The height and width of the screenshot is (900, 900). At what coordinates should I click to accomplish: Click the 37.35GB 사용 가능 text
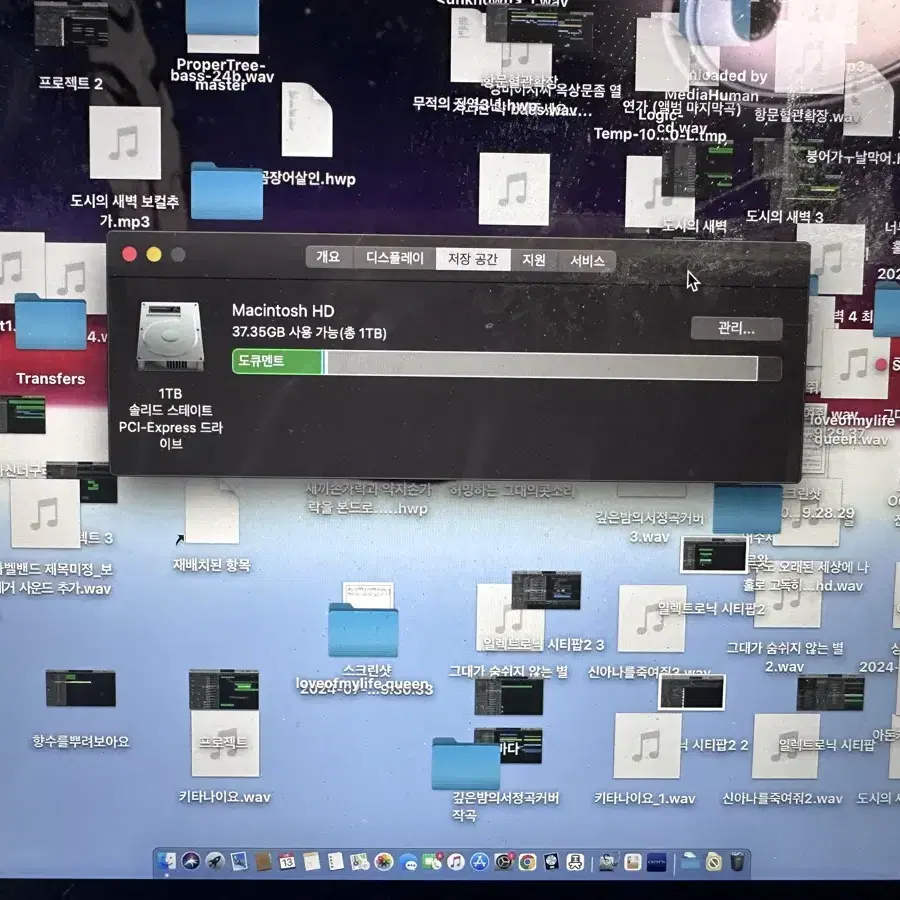pos(309,332)
